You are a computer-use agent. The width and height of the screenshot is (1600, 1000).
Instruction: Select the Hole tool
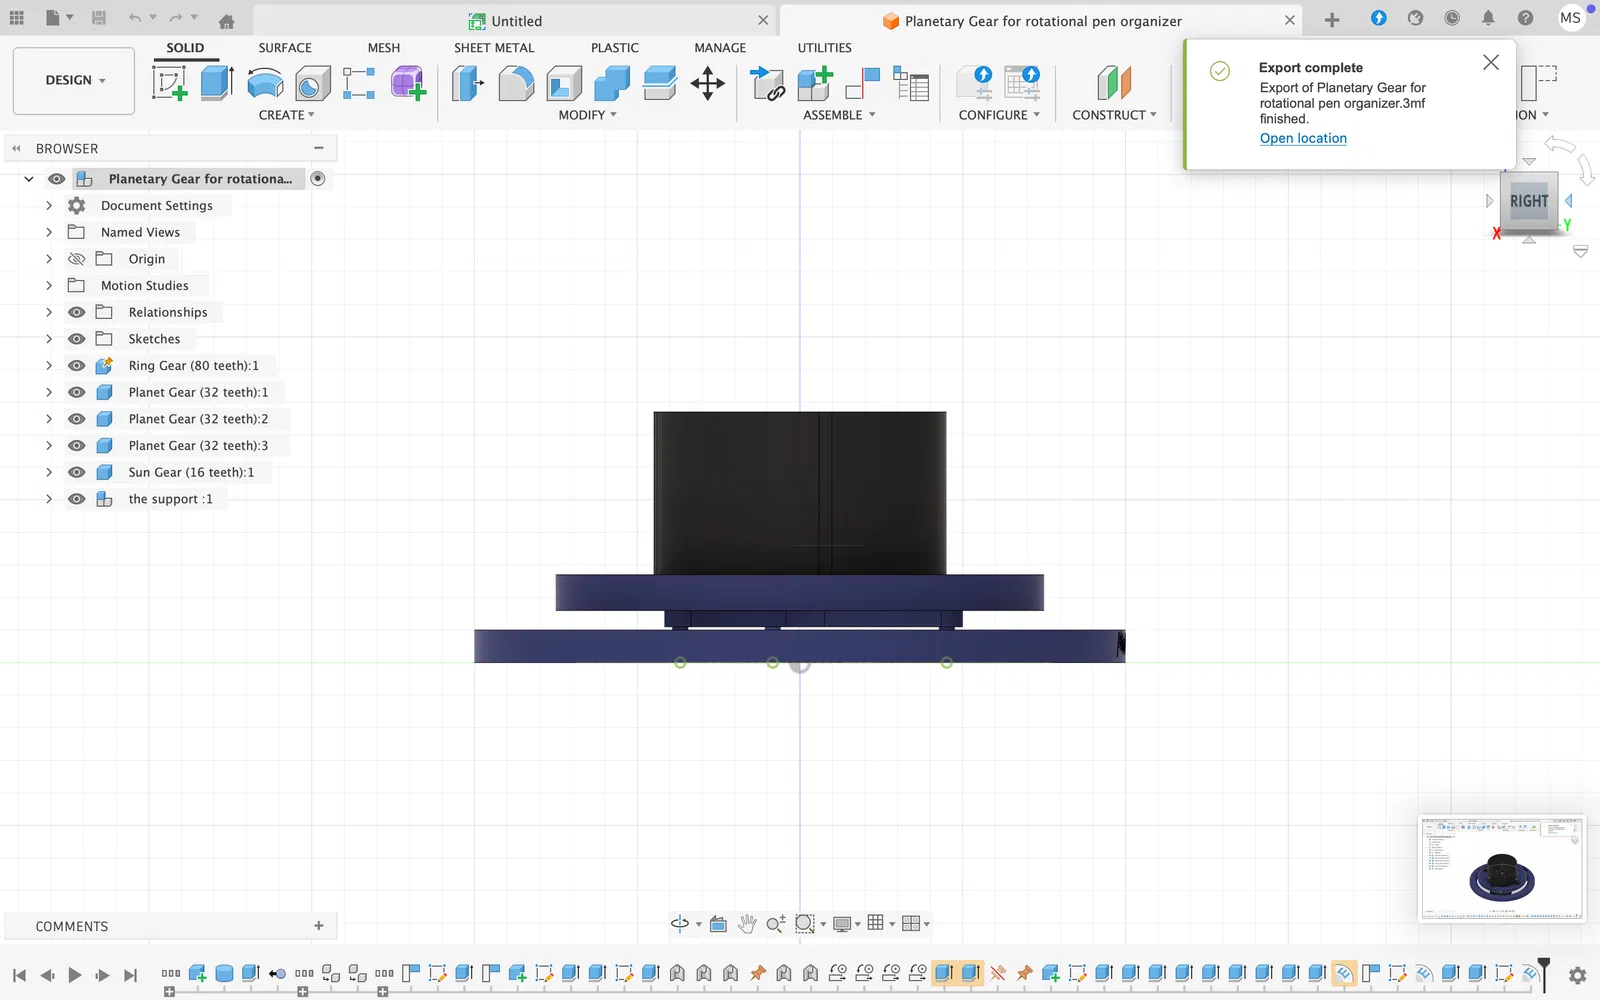312,83
